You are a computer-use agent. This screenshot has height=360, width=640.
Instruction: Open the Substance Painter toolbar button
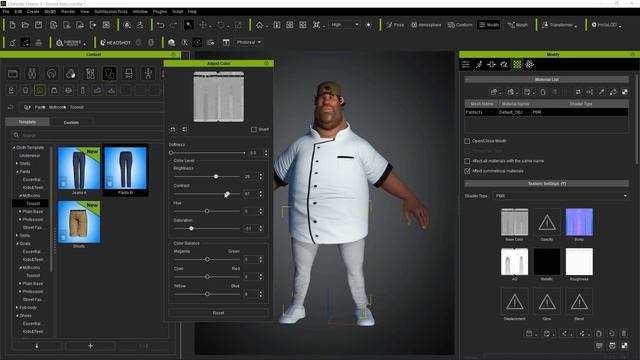pyautogui.click(x=70, y=42)
